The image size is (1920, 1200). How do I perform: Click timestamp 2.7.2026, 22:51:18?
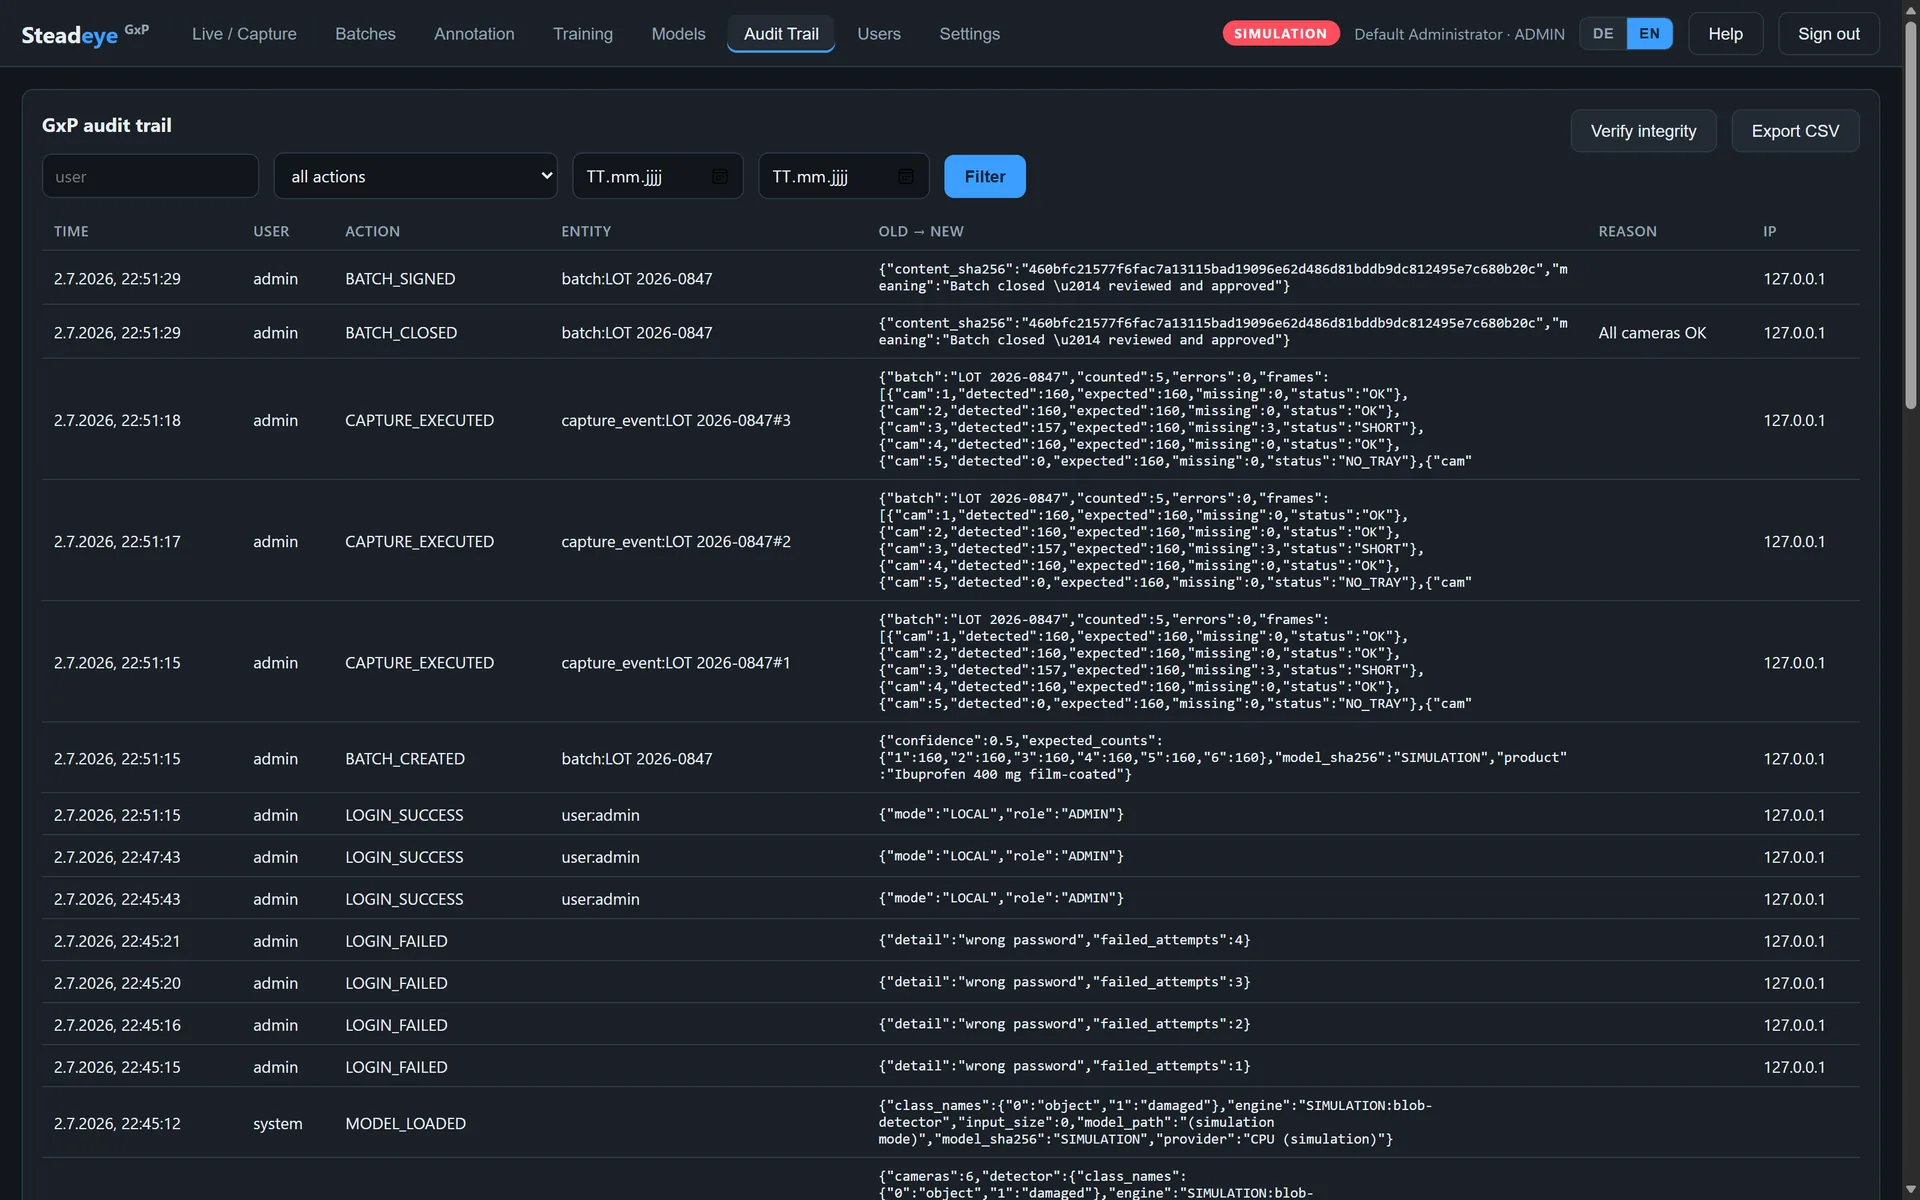coord(117,420)
